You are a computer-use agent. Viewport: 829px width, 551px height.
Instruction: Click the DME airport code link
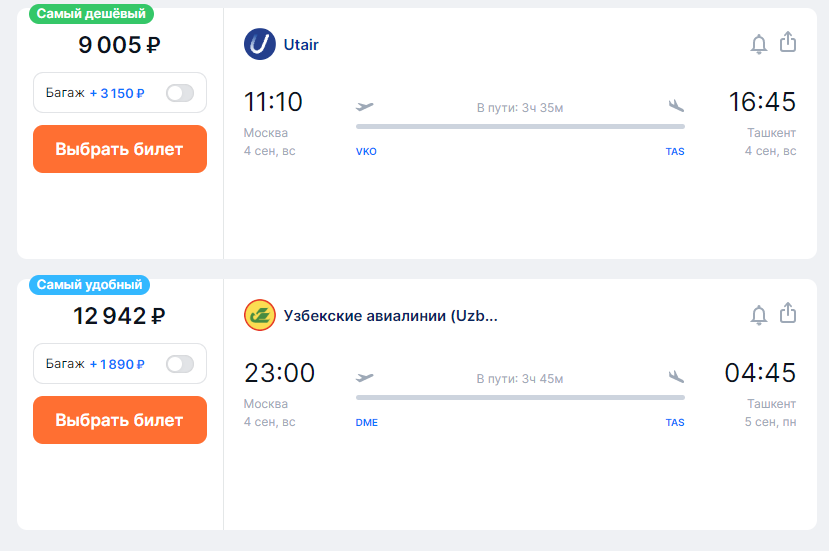[x=367, y=423]
